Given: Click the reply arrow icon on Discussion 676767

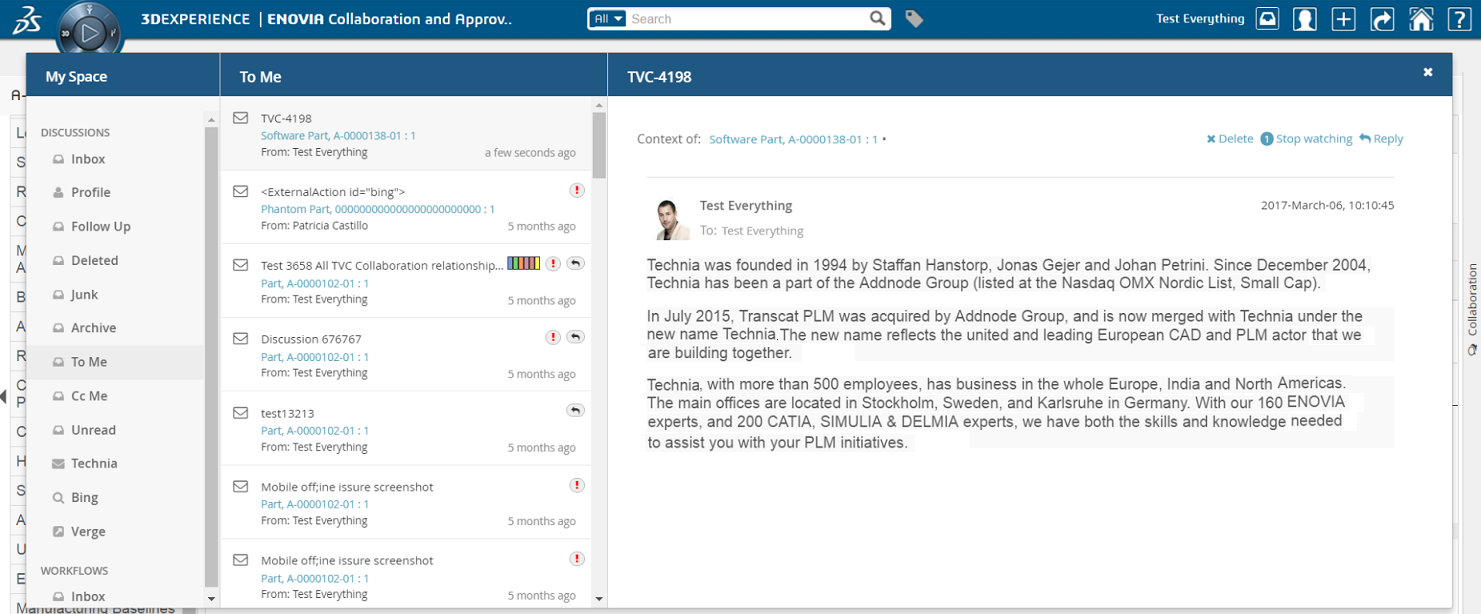Looking at the screenshot, I should click(575, 337).
